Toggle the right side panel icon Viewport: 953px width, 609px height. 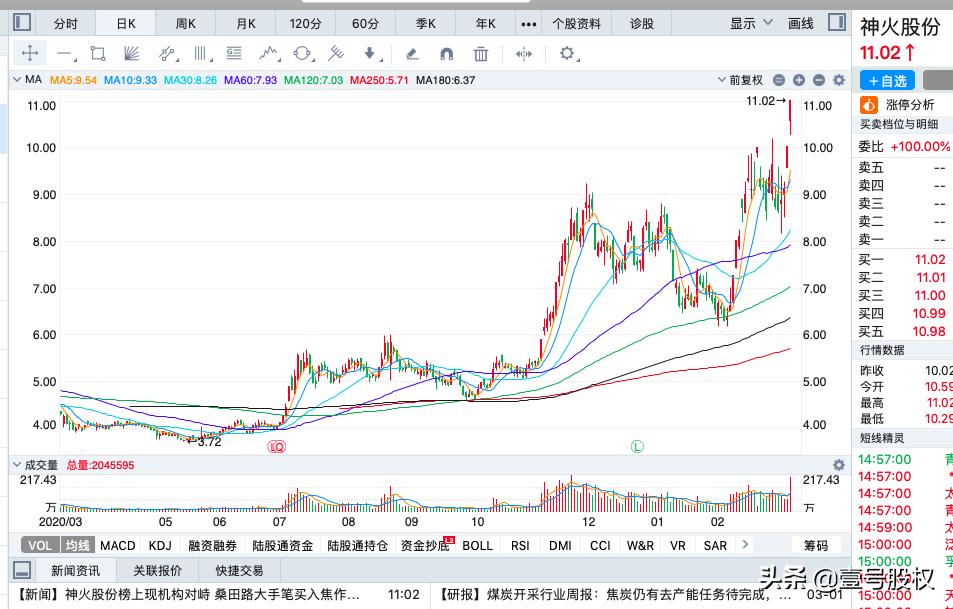(836, 22)
